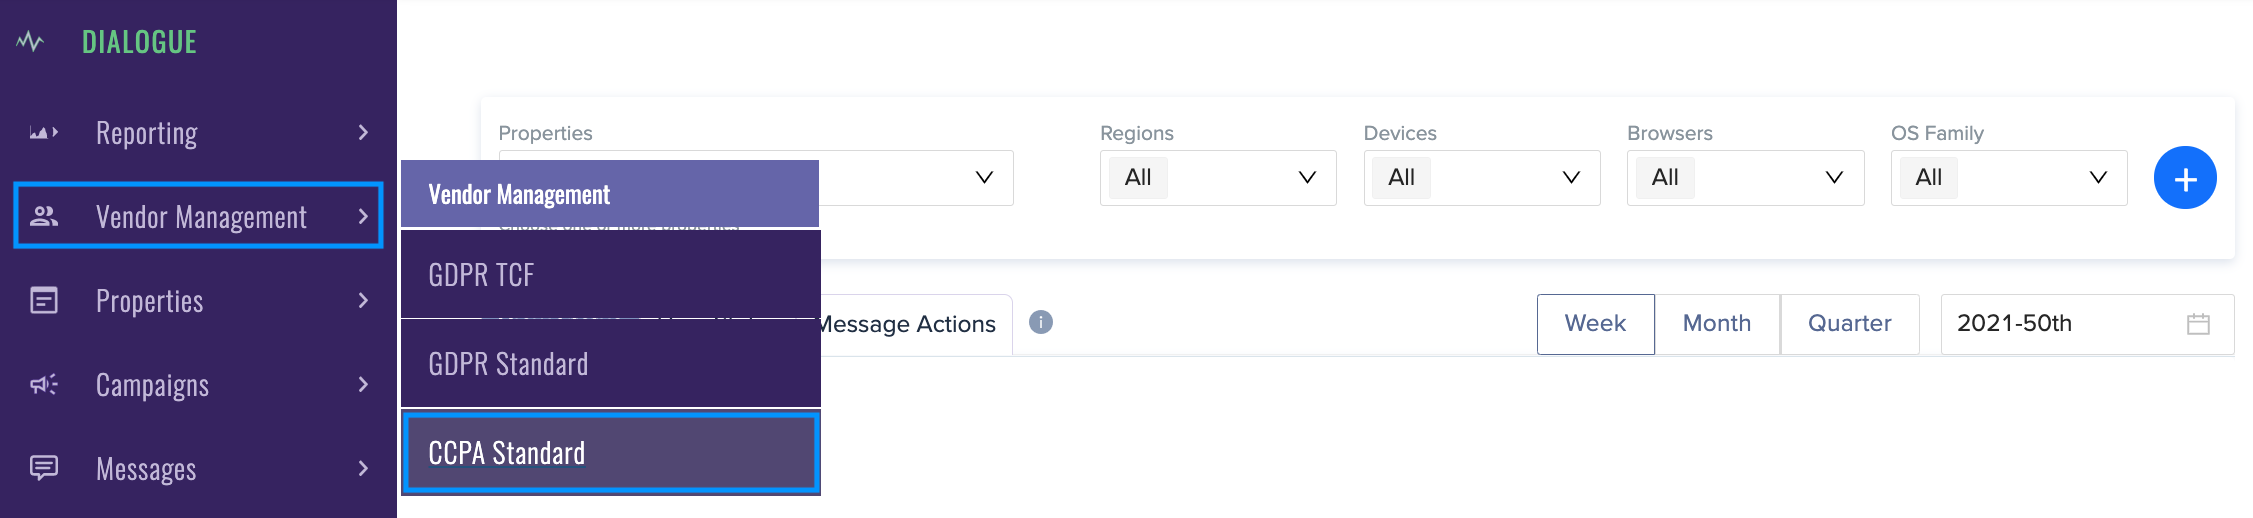Image resolution: width=2253 pixels, height=518 pixels.
Task: Click the Campaigns megaphone icon
Action: tap(44, 384)
